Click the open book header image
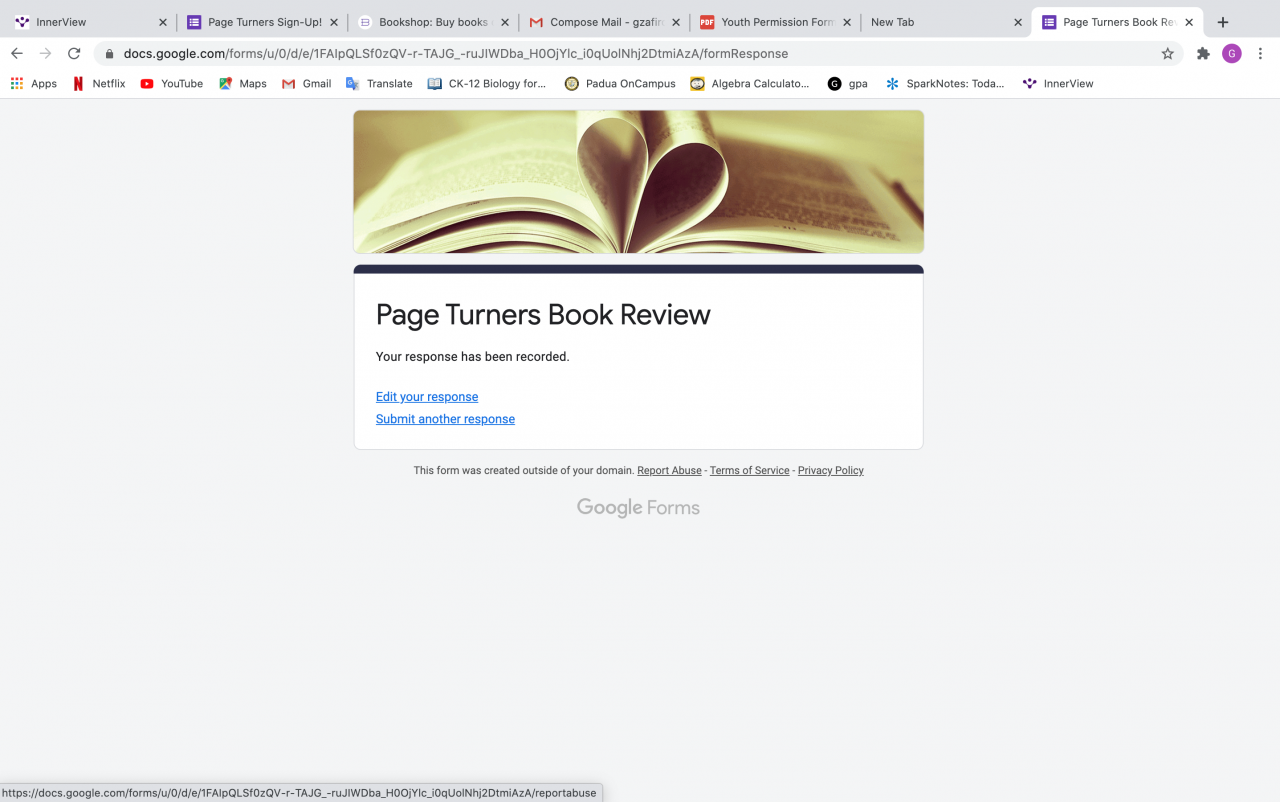This screenshot has height=802, width=1280. coord(638,181)
